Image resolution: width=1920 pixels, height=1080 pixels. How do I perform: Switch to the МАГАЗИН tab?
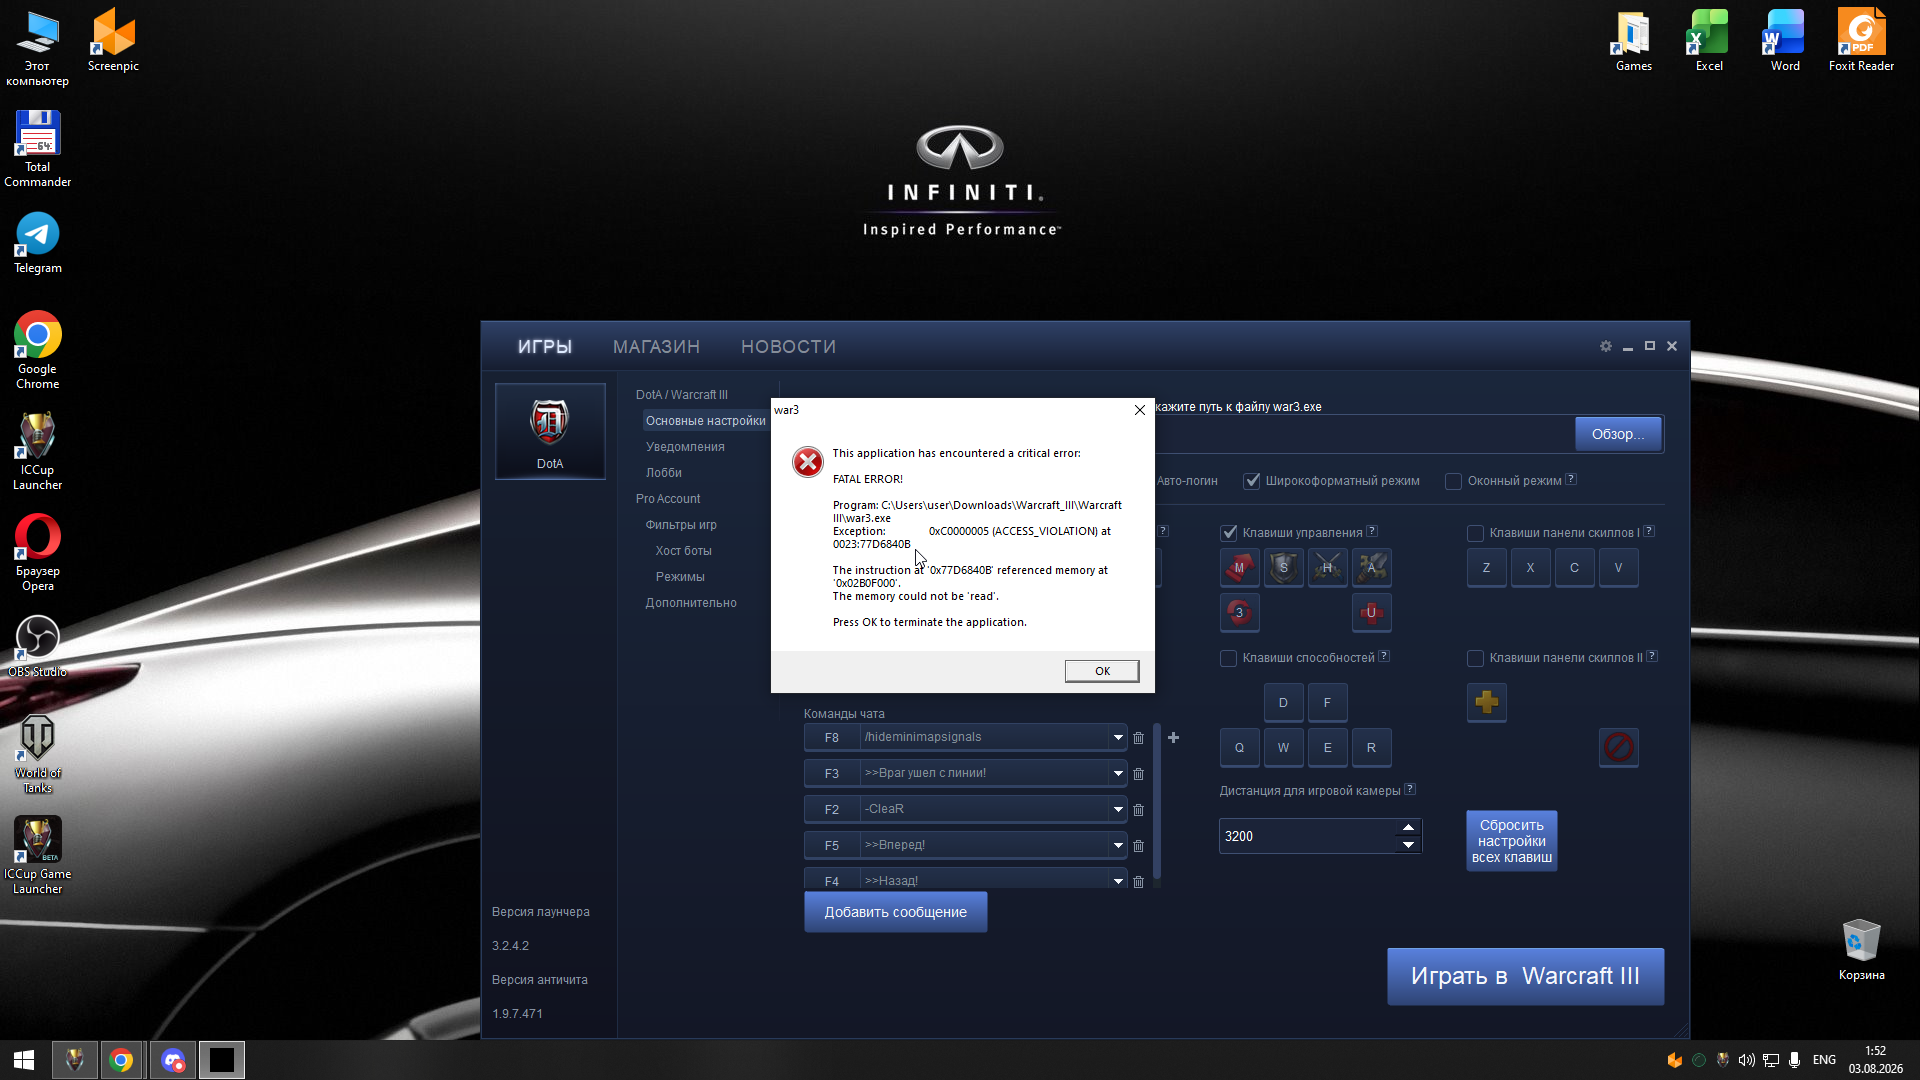pyautogui.click(x=656, y=347)
